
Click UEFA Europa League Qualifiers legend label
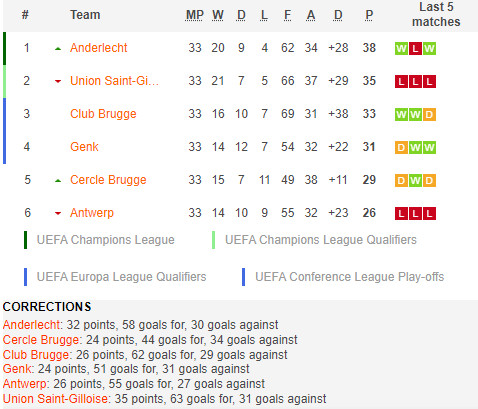coord(121,277)
